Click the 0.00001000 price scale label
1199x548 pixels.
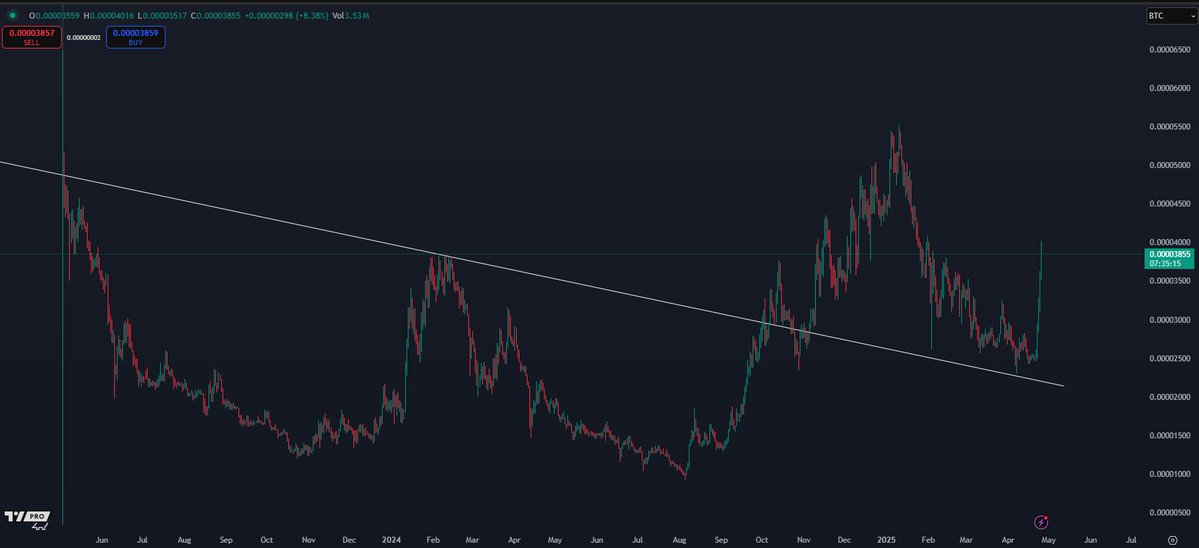click(1169, 473)
